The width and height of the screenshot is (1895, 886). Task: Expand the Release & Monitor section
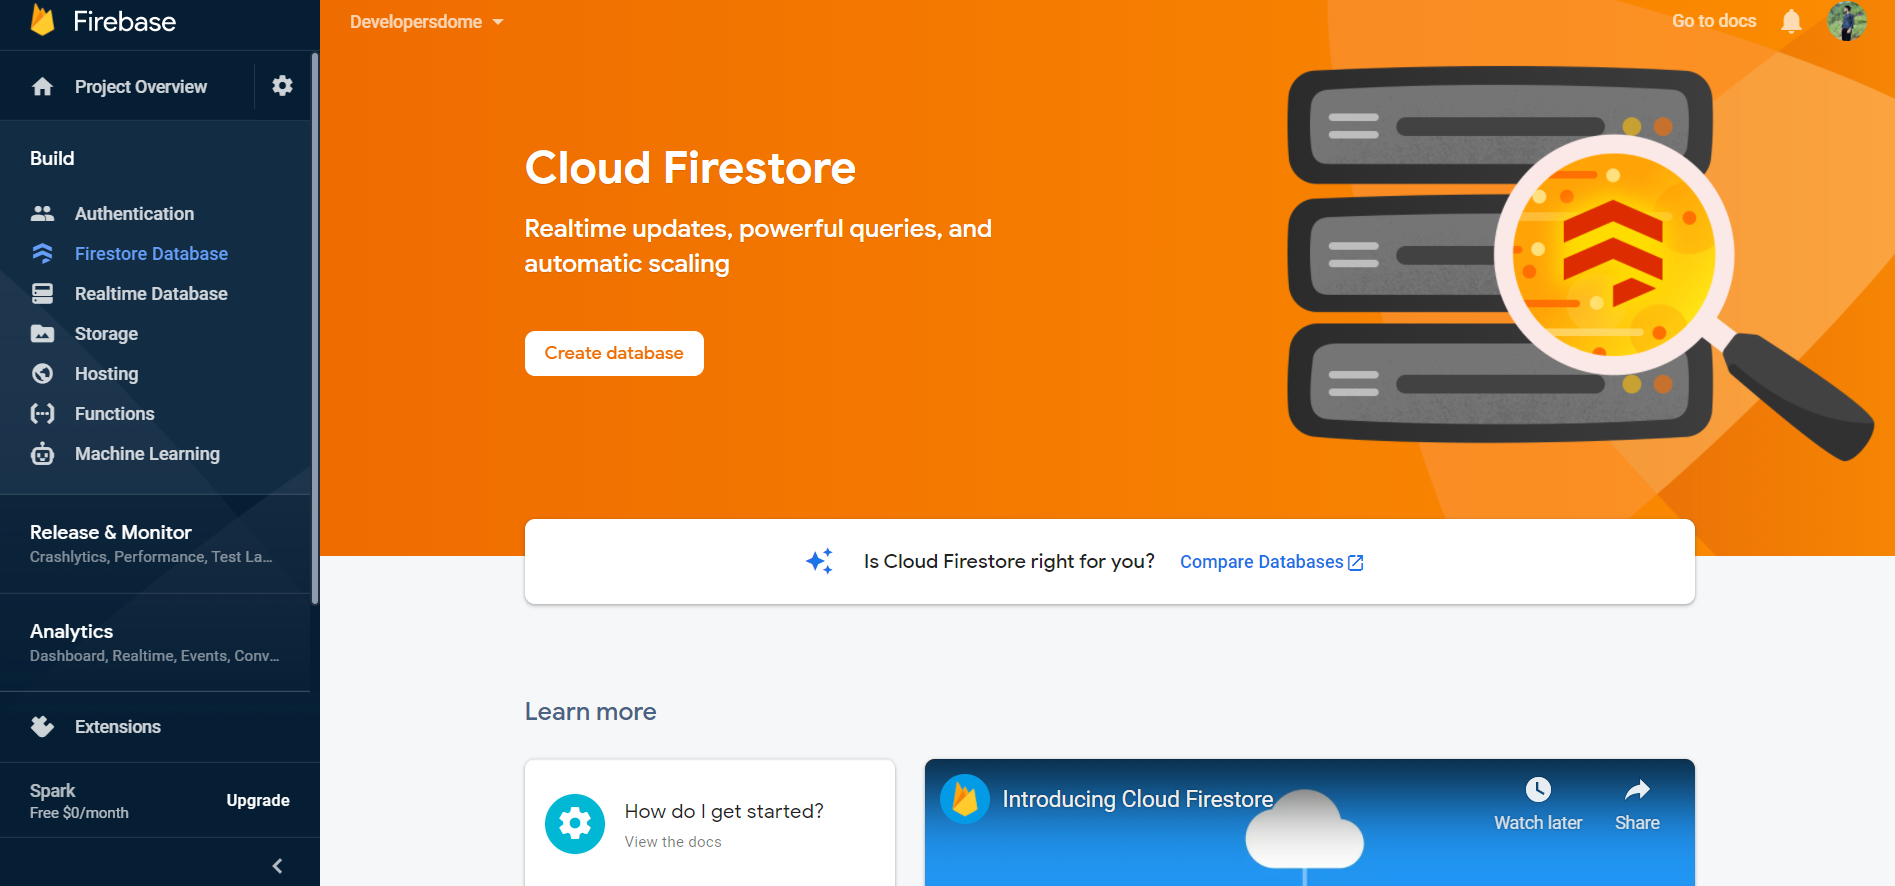(150, 543)
